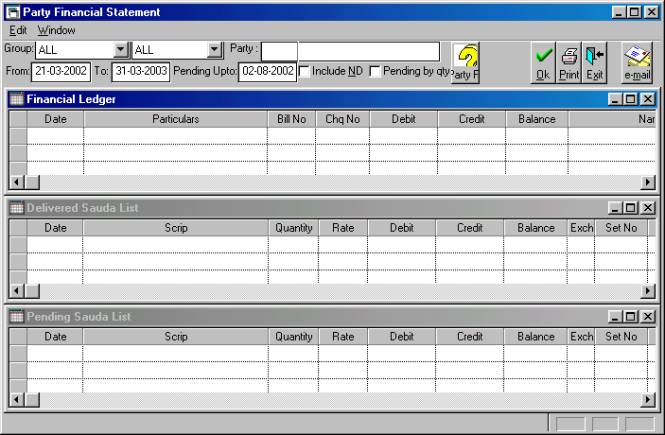Open the e-mail icon button
Image resolution: width=665 pixels, height=435 pixels.
(637, 62)
